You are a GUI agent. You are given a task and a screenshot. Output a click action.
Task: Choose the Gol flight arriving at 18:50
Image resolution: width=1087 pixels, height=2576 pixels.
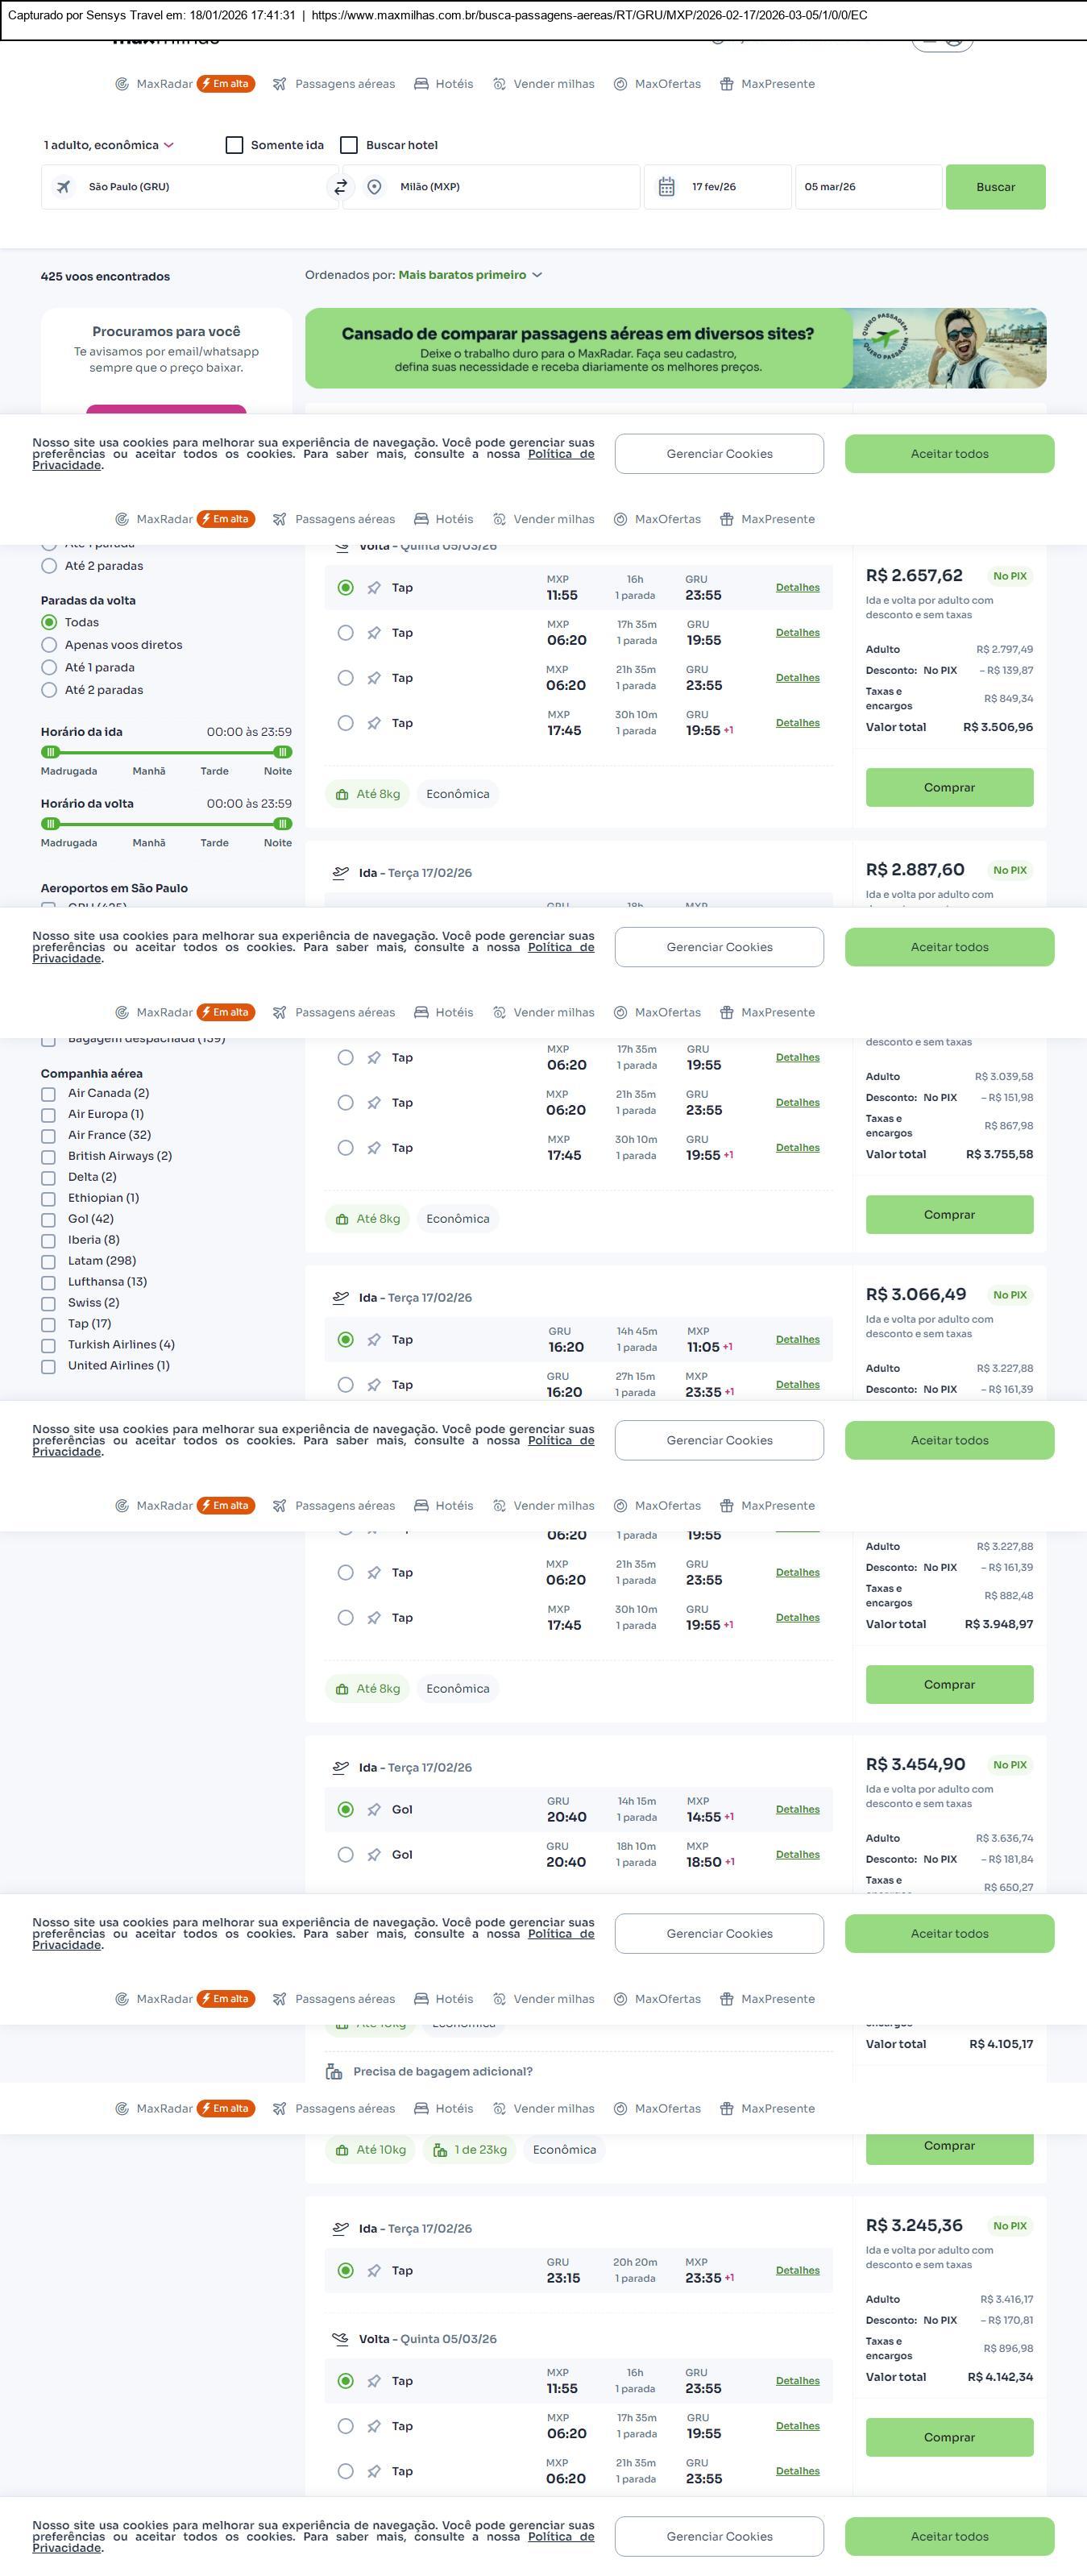tap(346, 1854)
